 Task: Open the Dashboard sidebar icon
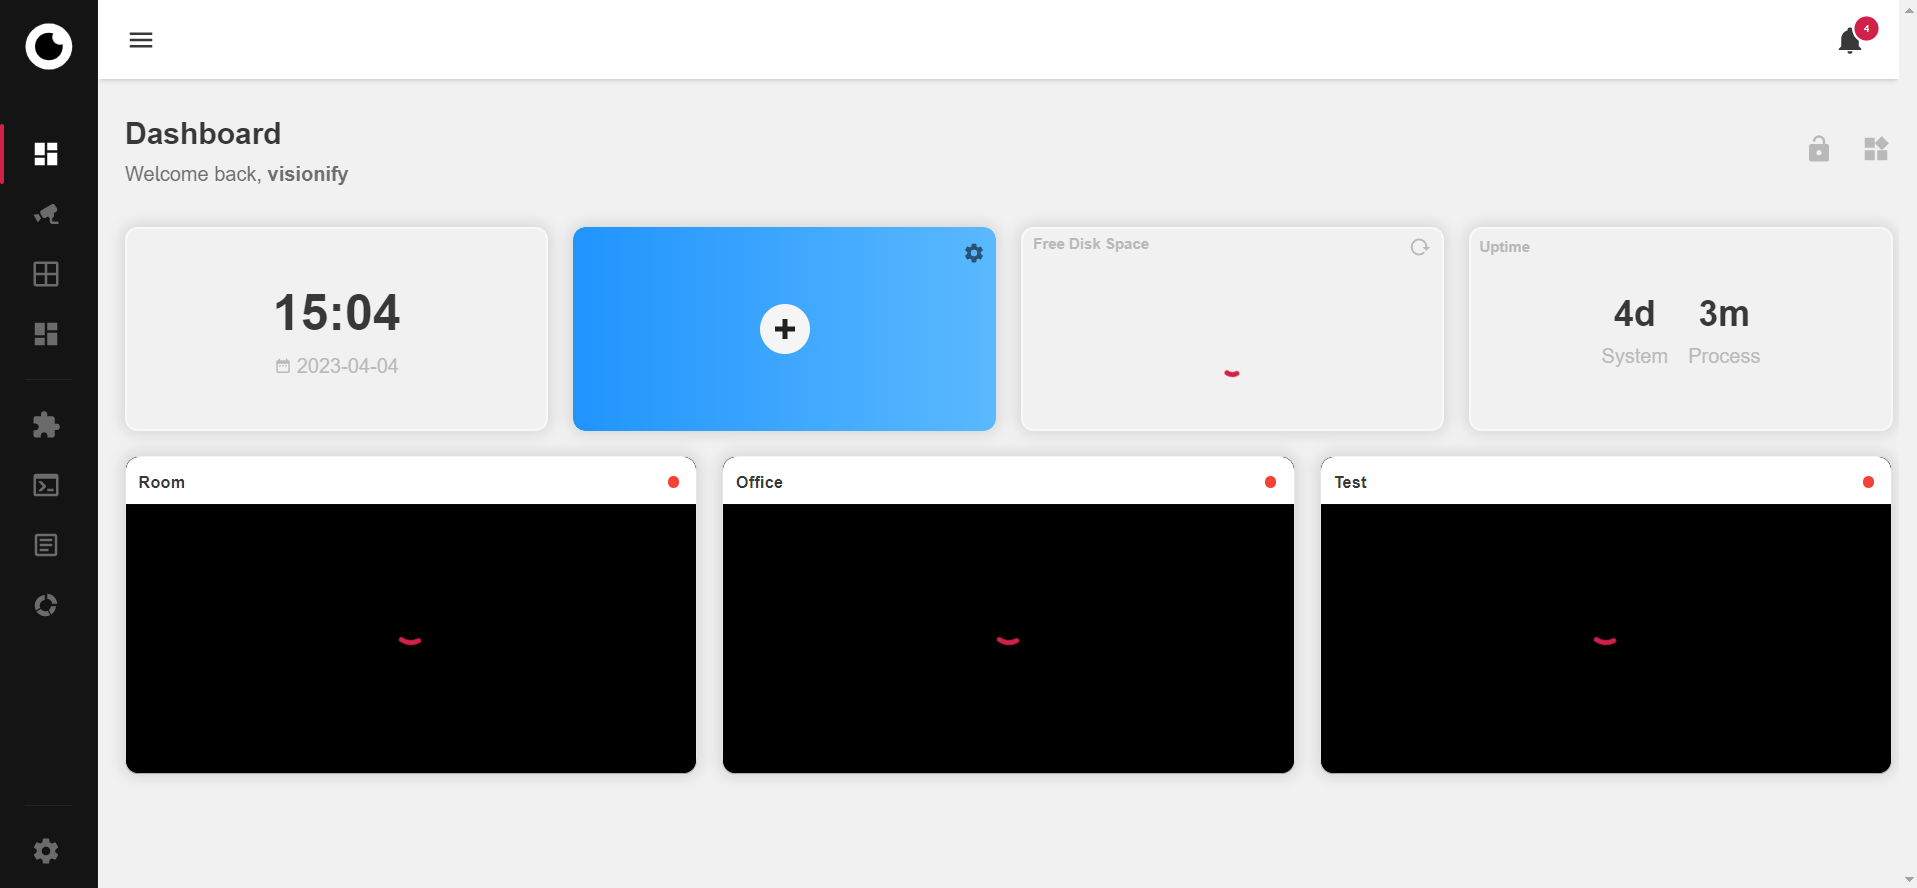click(46, 154)
